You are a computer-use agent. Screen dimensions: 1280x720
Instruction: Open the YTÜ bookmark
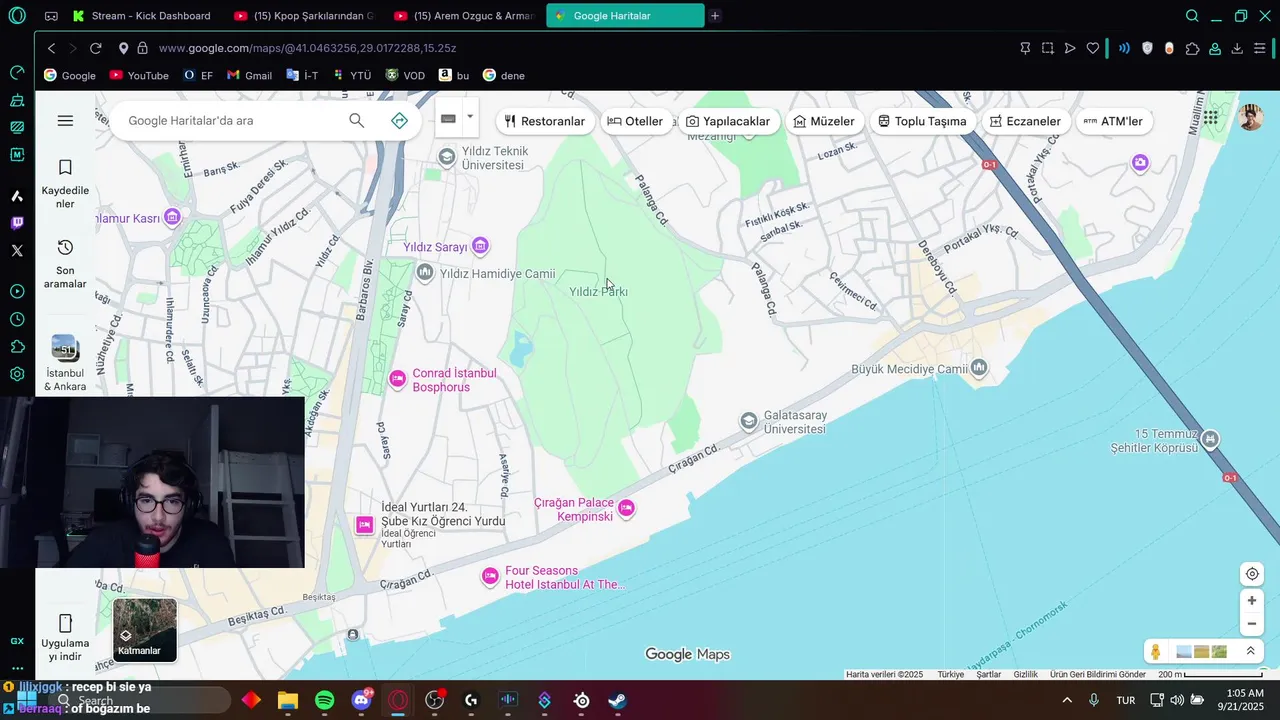tap(352, 75)
